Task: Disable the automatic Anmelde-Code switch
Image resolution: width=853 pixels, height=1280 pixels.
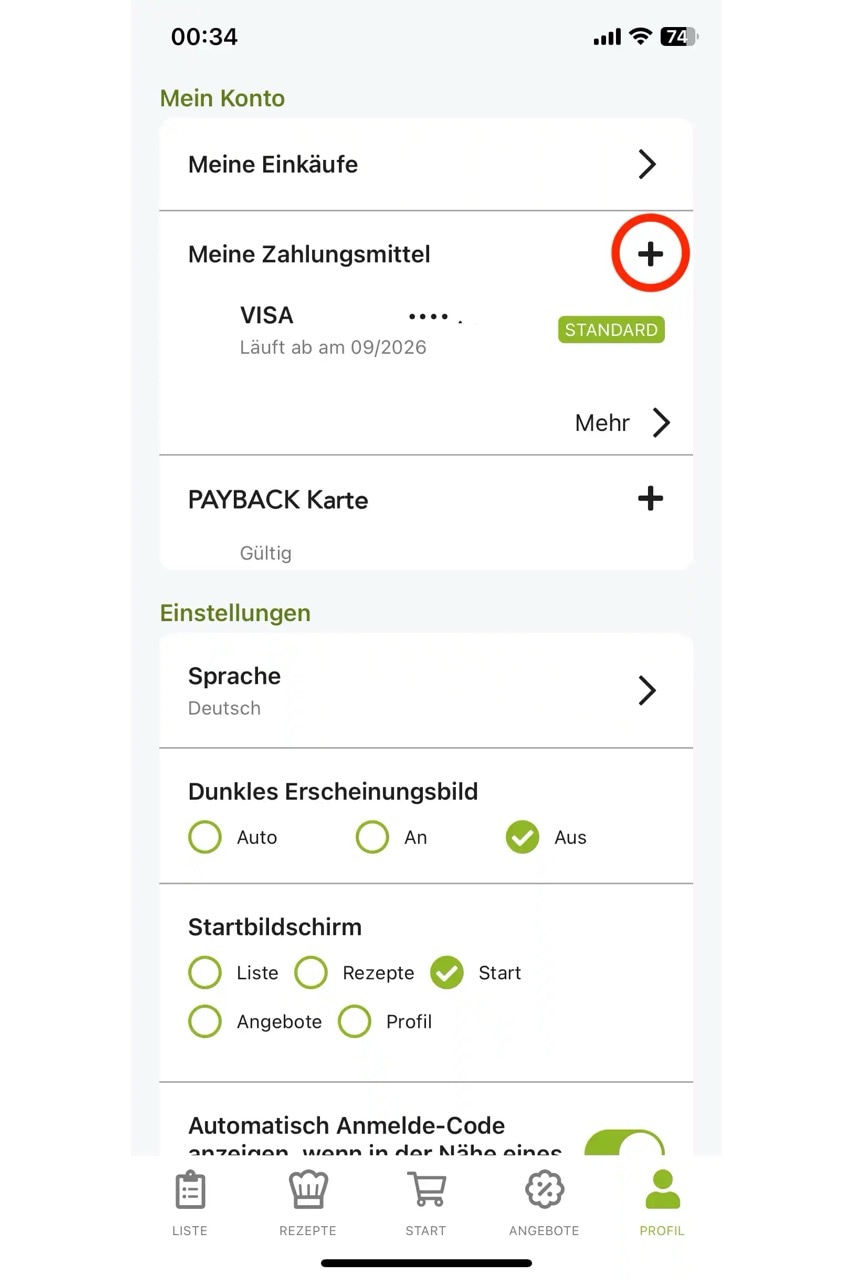Action: coord(624,1145)
